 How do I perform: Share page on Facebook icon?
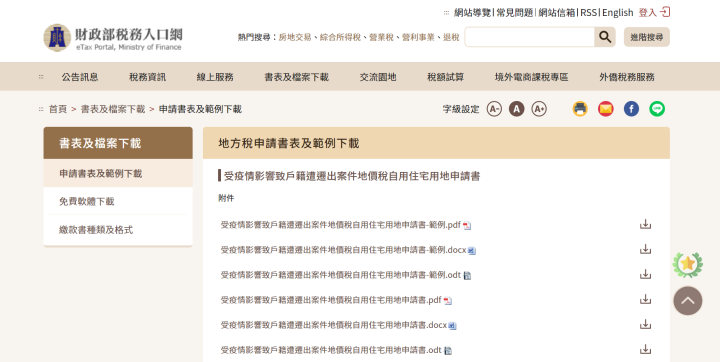coord(631,109)
